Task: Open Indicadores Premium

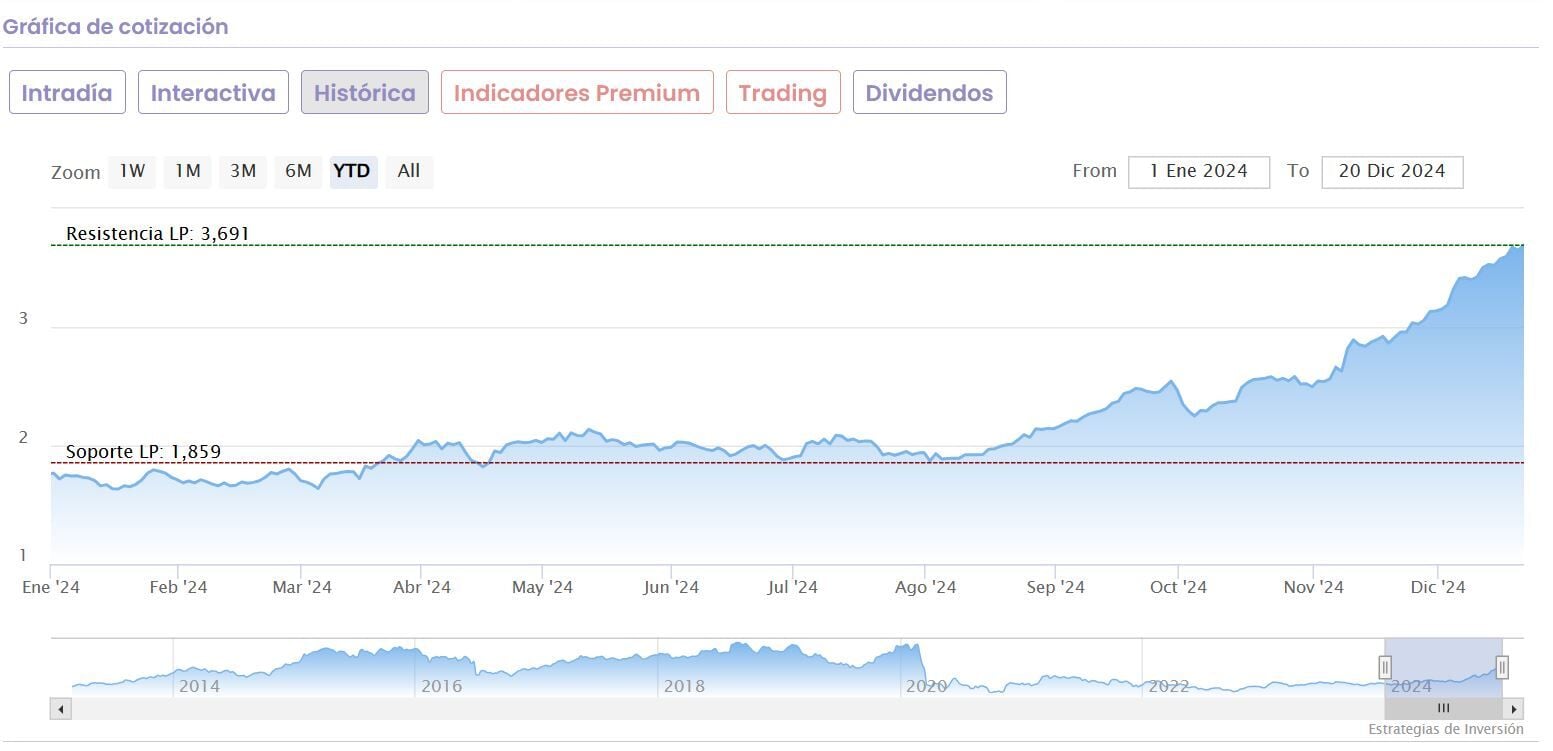Action: click(x=577, y=93)
